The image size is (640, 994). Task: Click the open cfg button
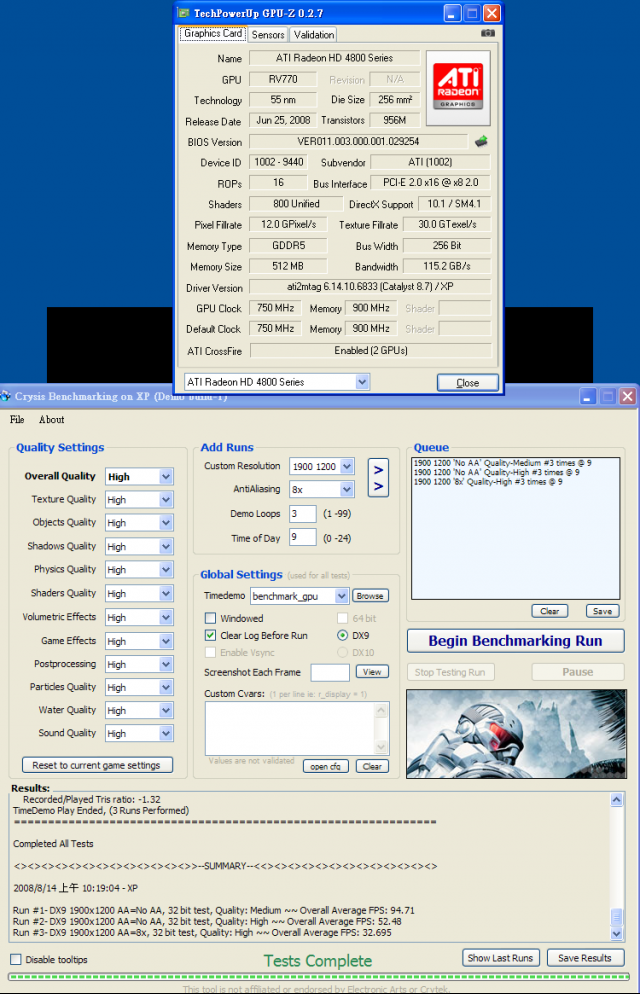326,766
